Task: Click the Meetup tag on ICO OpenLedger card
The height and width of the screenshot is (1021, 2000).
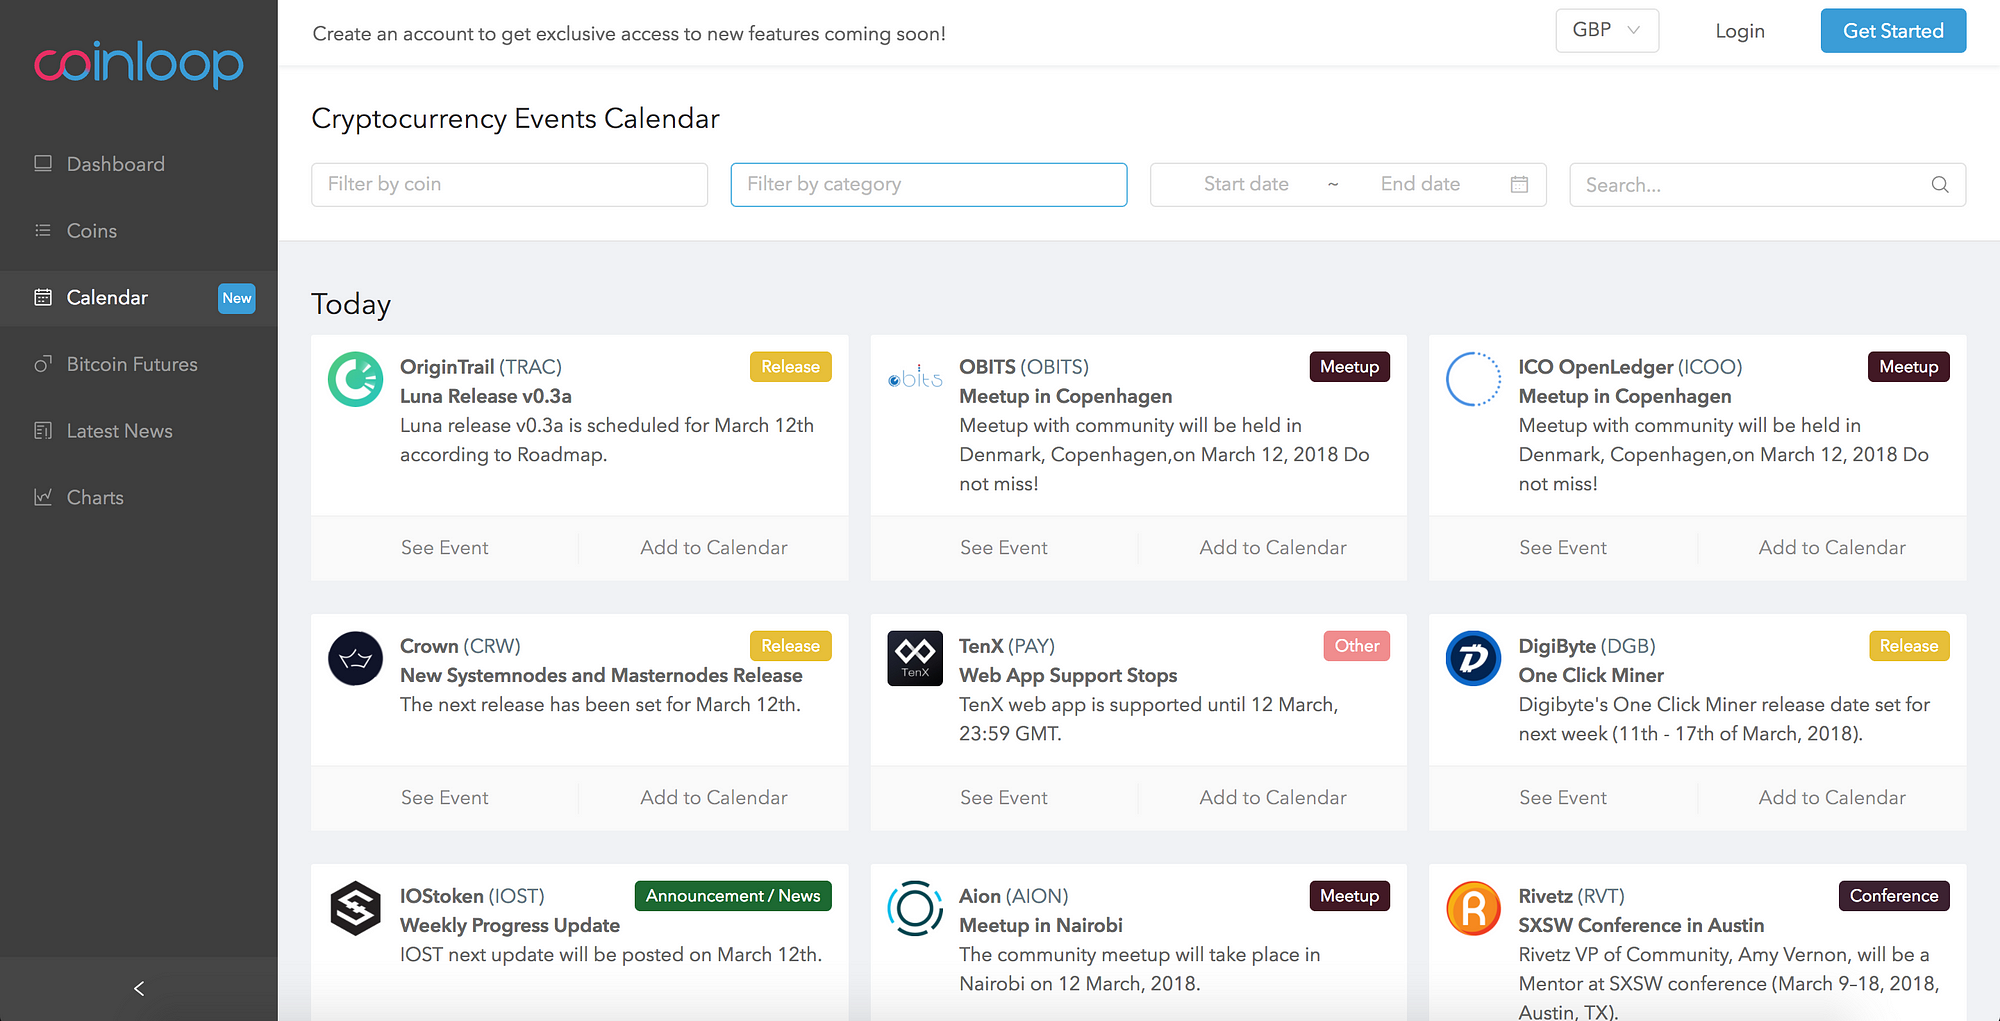Action: (x=1908, y=367)
